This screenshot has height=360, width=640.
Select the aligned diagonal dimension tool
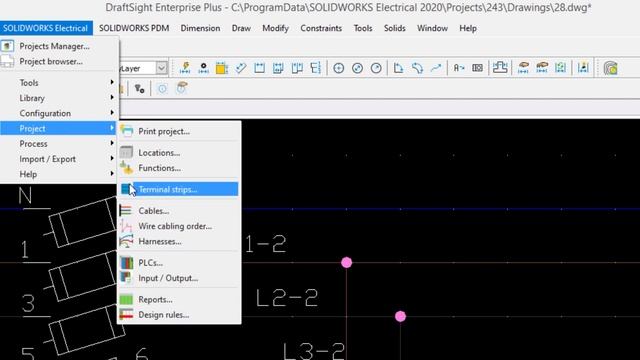point(241,68)
